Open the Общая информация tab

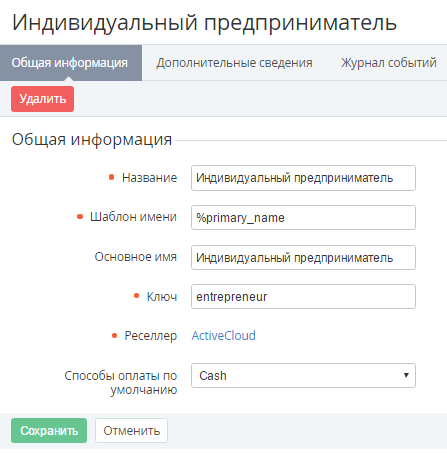71,63
